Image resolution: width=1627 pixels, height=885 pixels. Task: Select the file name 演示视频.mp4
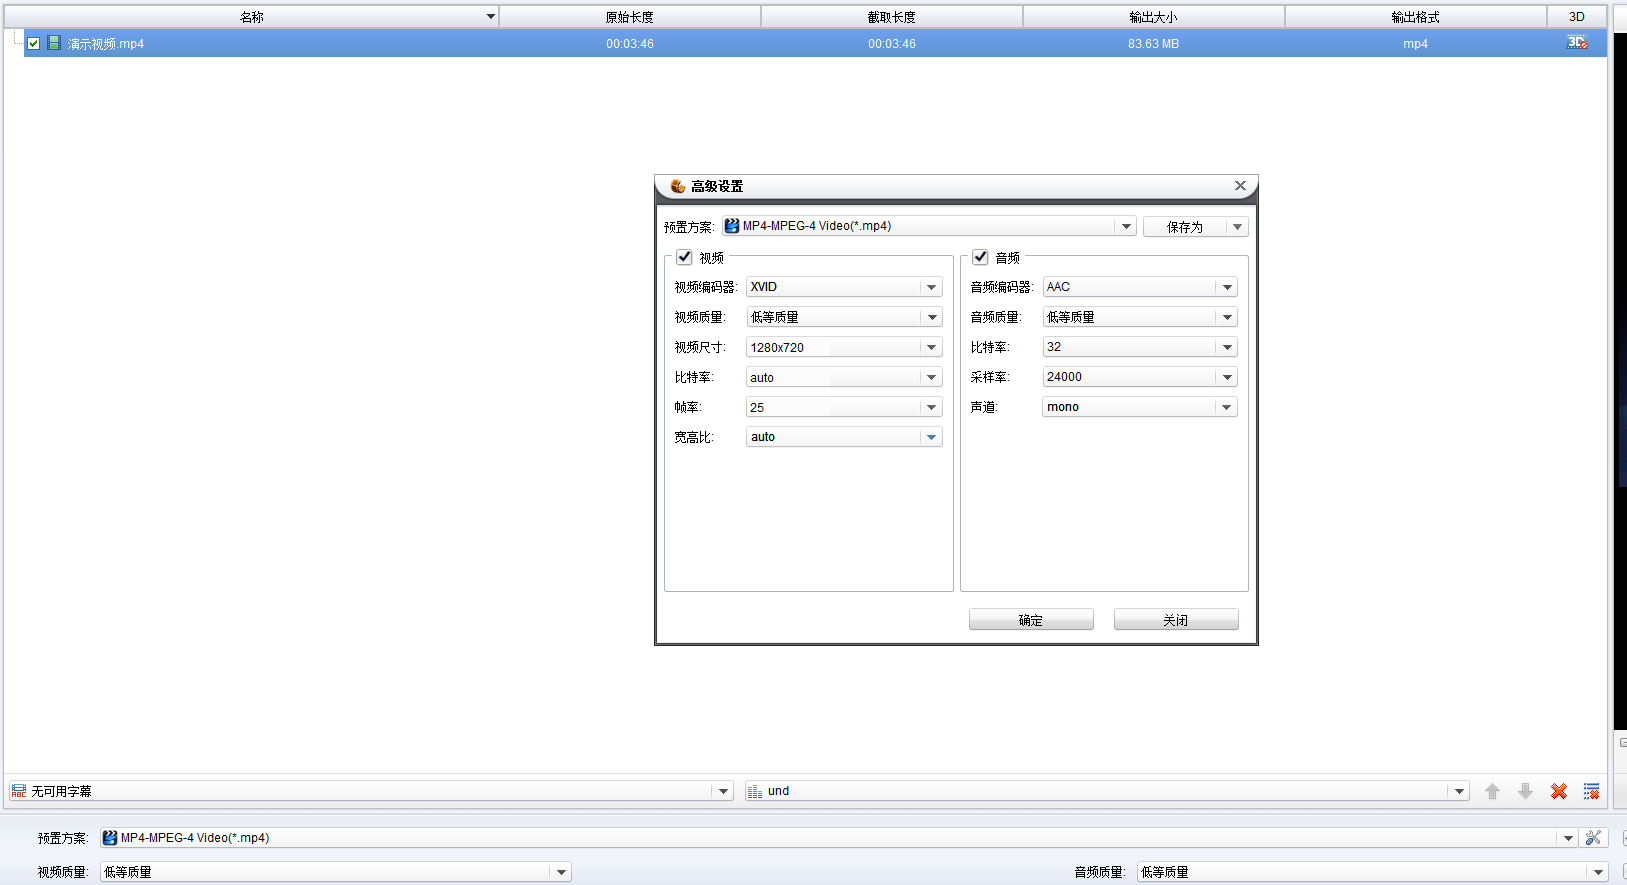click(106, 44)
